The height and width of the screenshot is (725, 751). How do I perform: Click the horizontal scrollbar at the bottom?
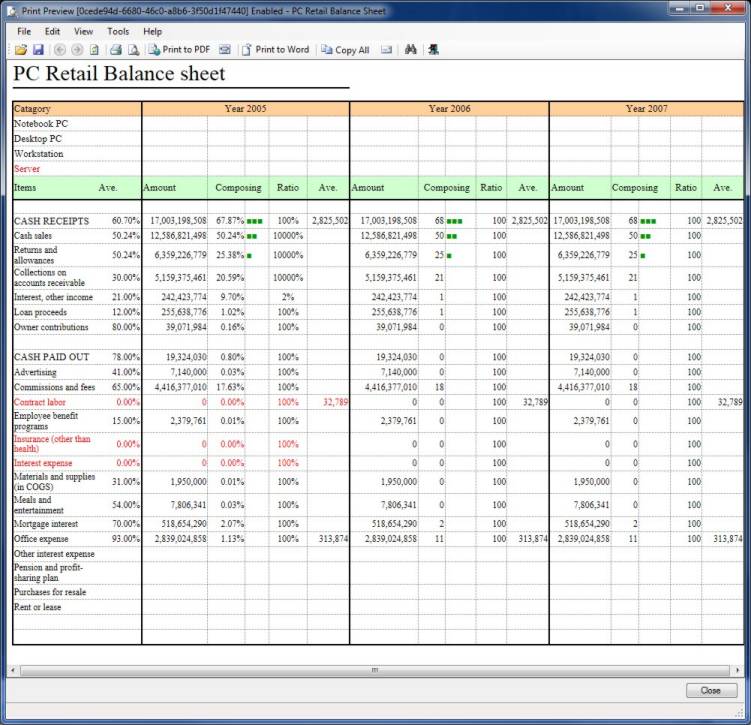375,669
